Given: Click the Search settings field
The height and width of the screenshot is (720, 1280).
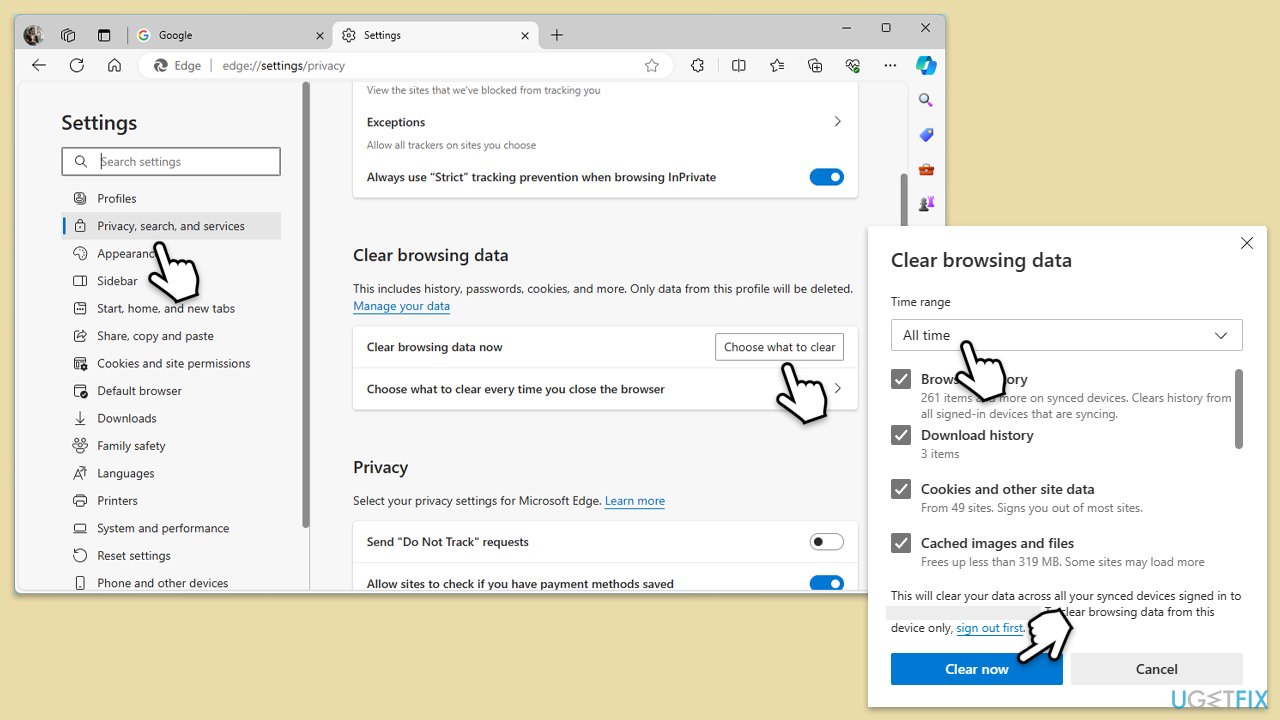Looking at the screenshot, I should pyautogui.click(x=171, y=162).
